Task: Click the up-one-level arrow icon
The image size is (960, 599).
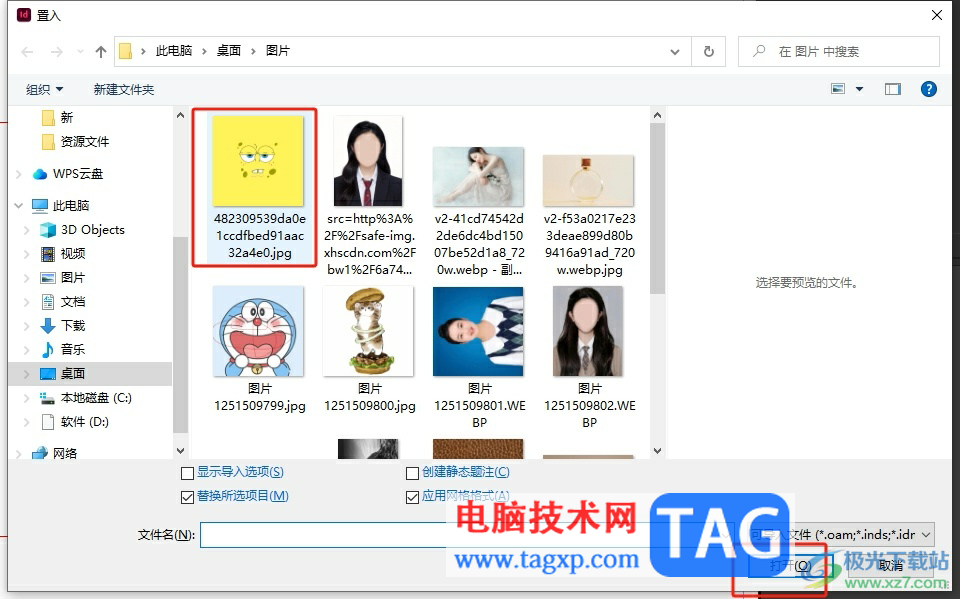Action: (x=101, y=52)
